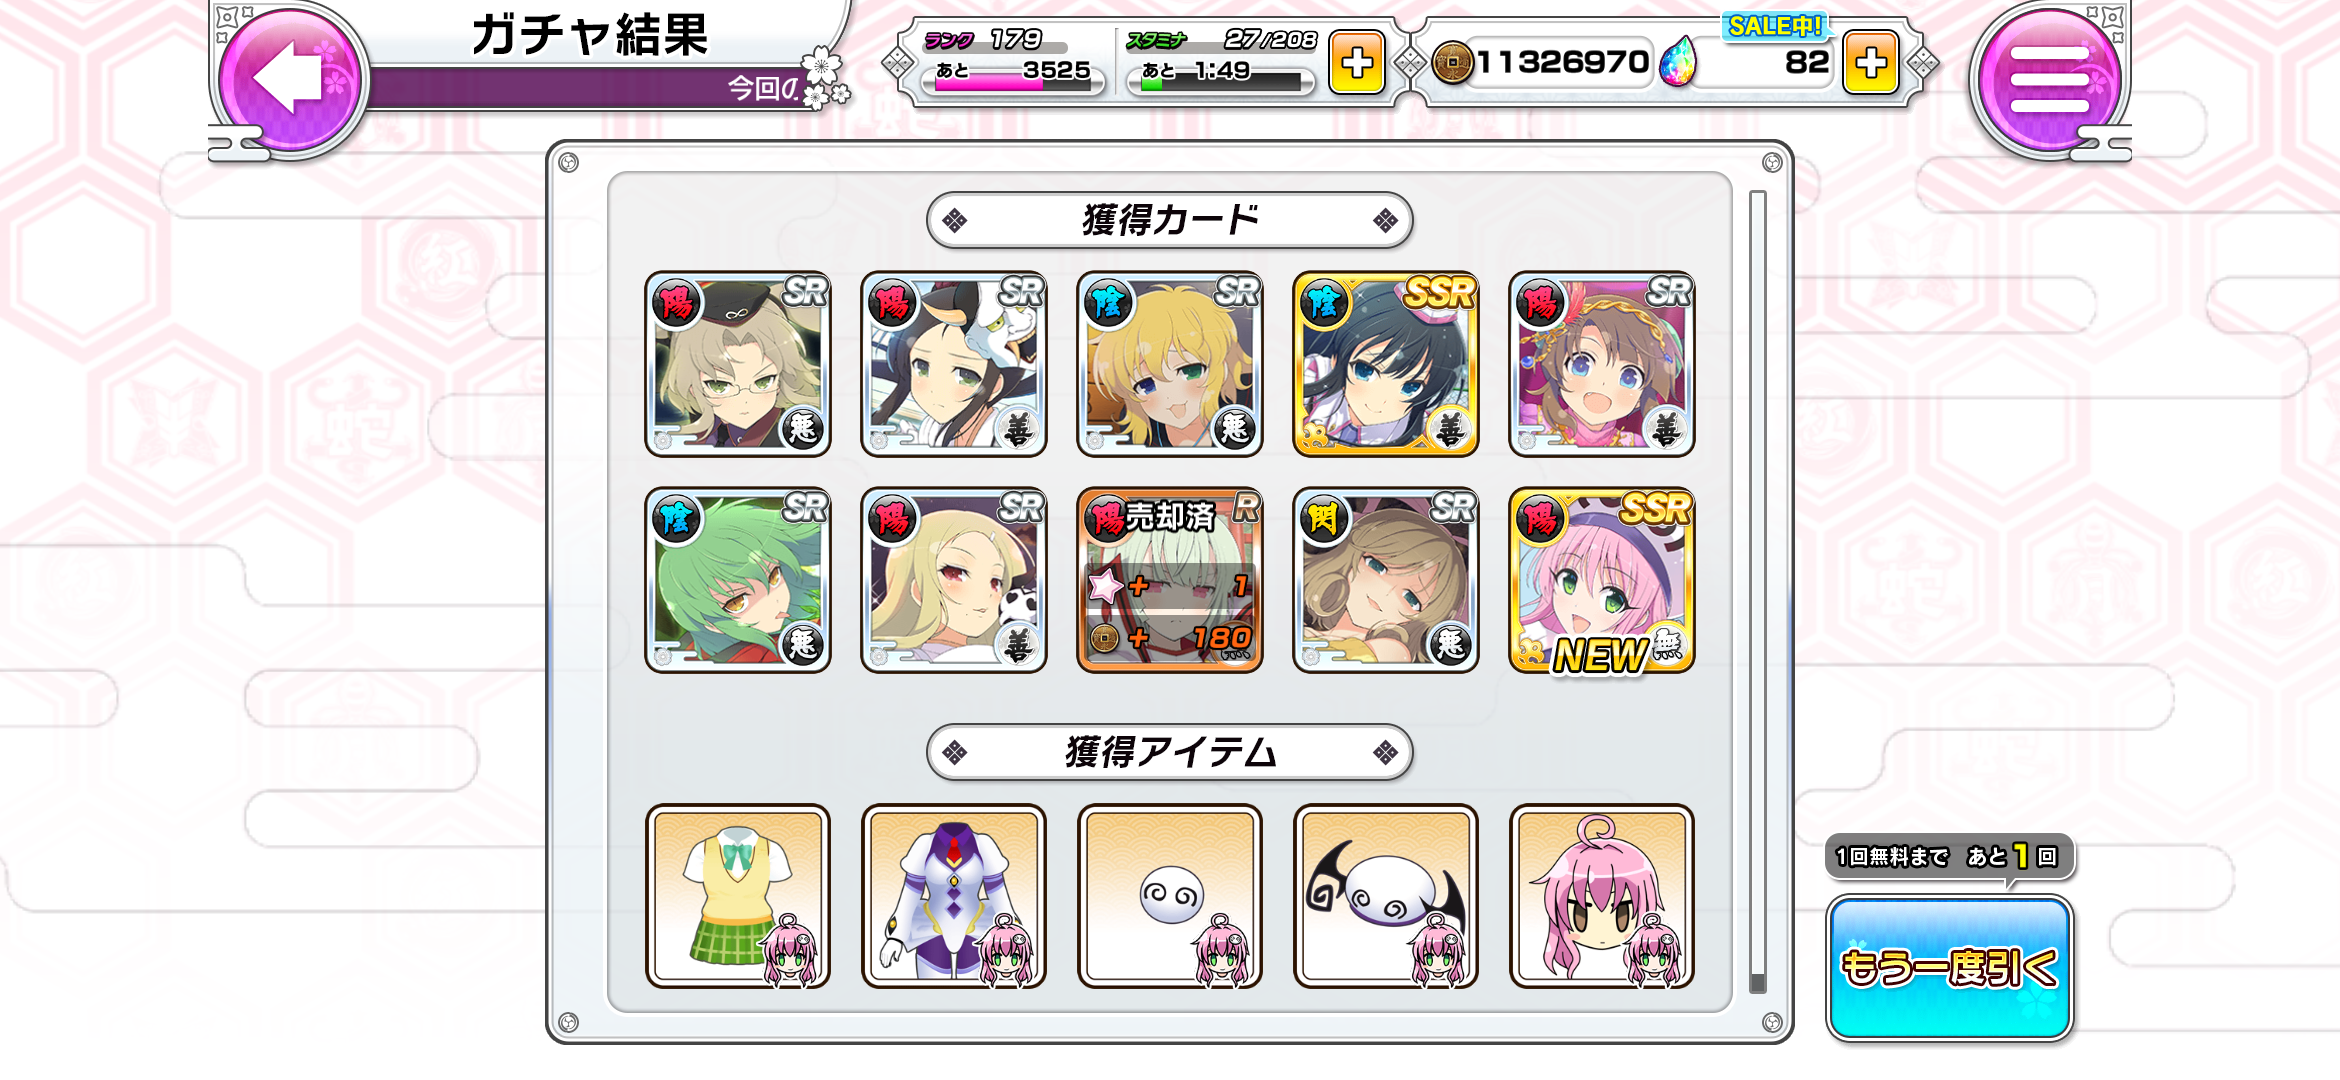Viewport: 2340px width, 1080px height.
Task: Click the results panel vertical scrollbar
Action: 1757,592
